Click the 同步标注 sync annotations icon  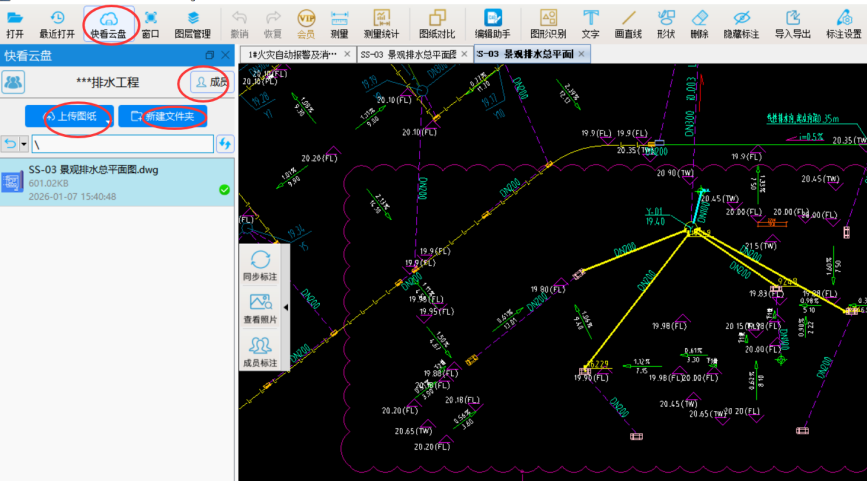261,266
